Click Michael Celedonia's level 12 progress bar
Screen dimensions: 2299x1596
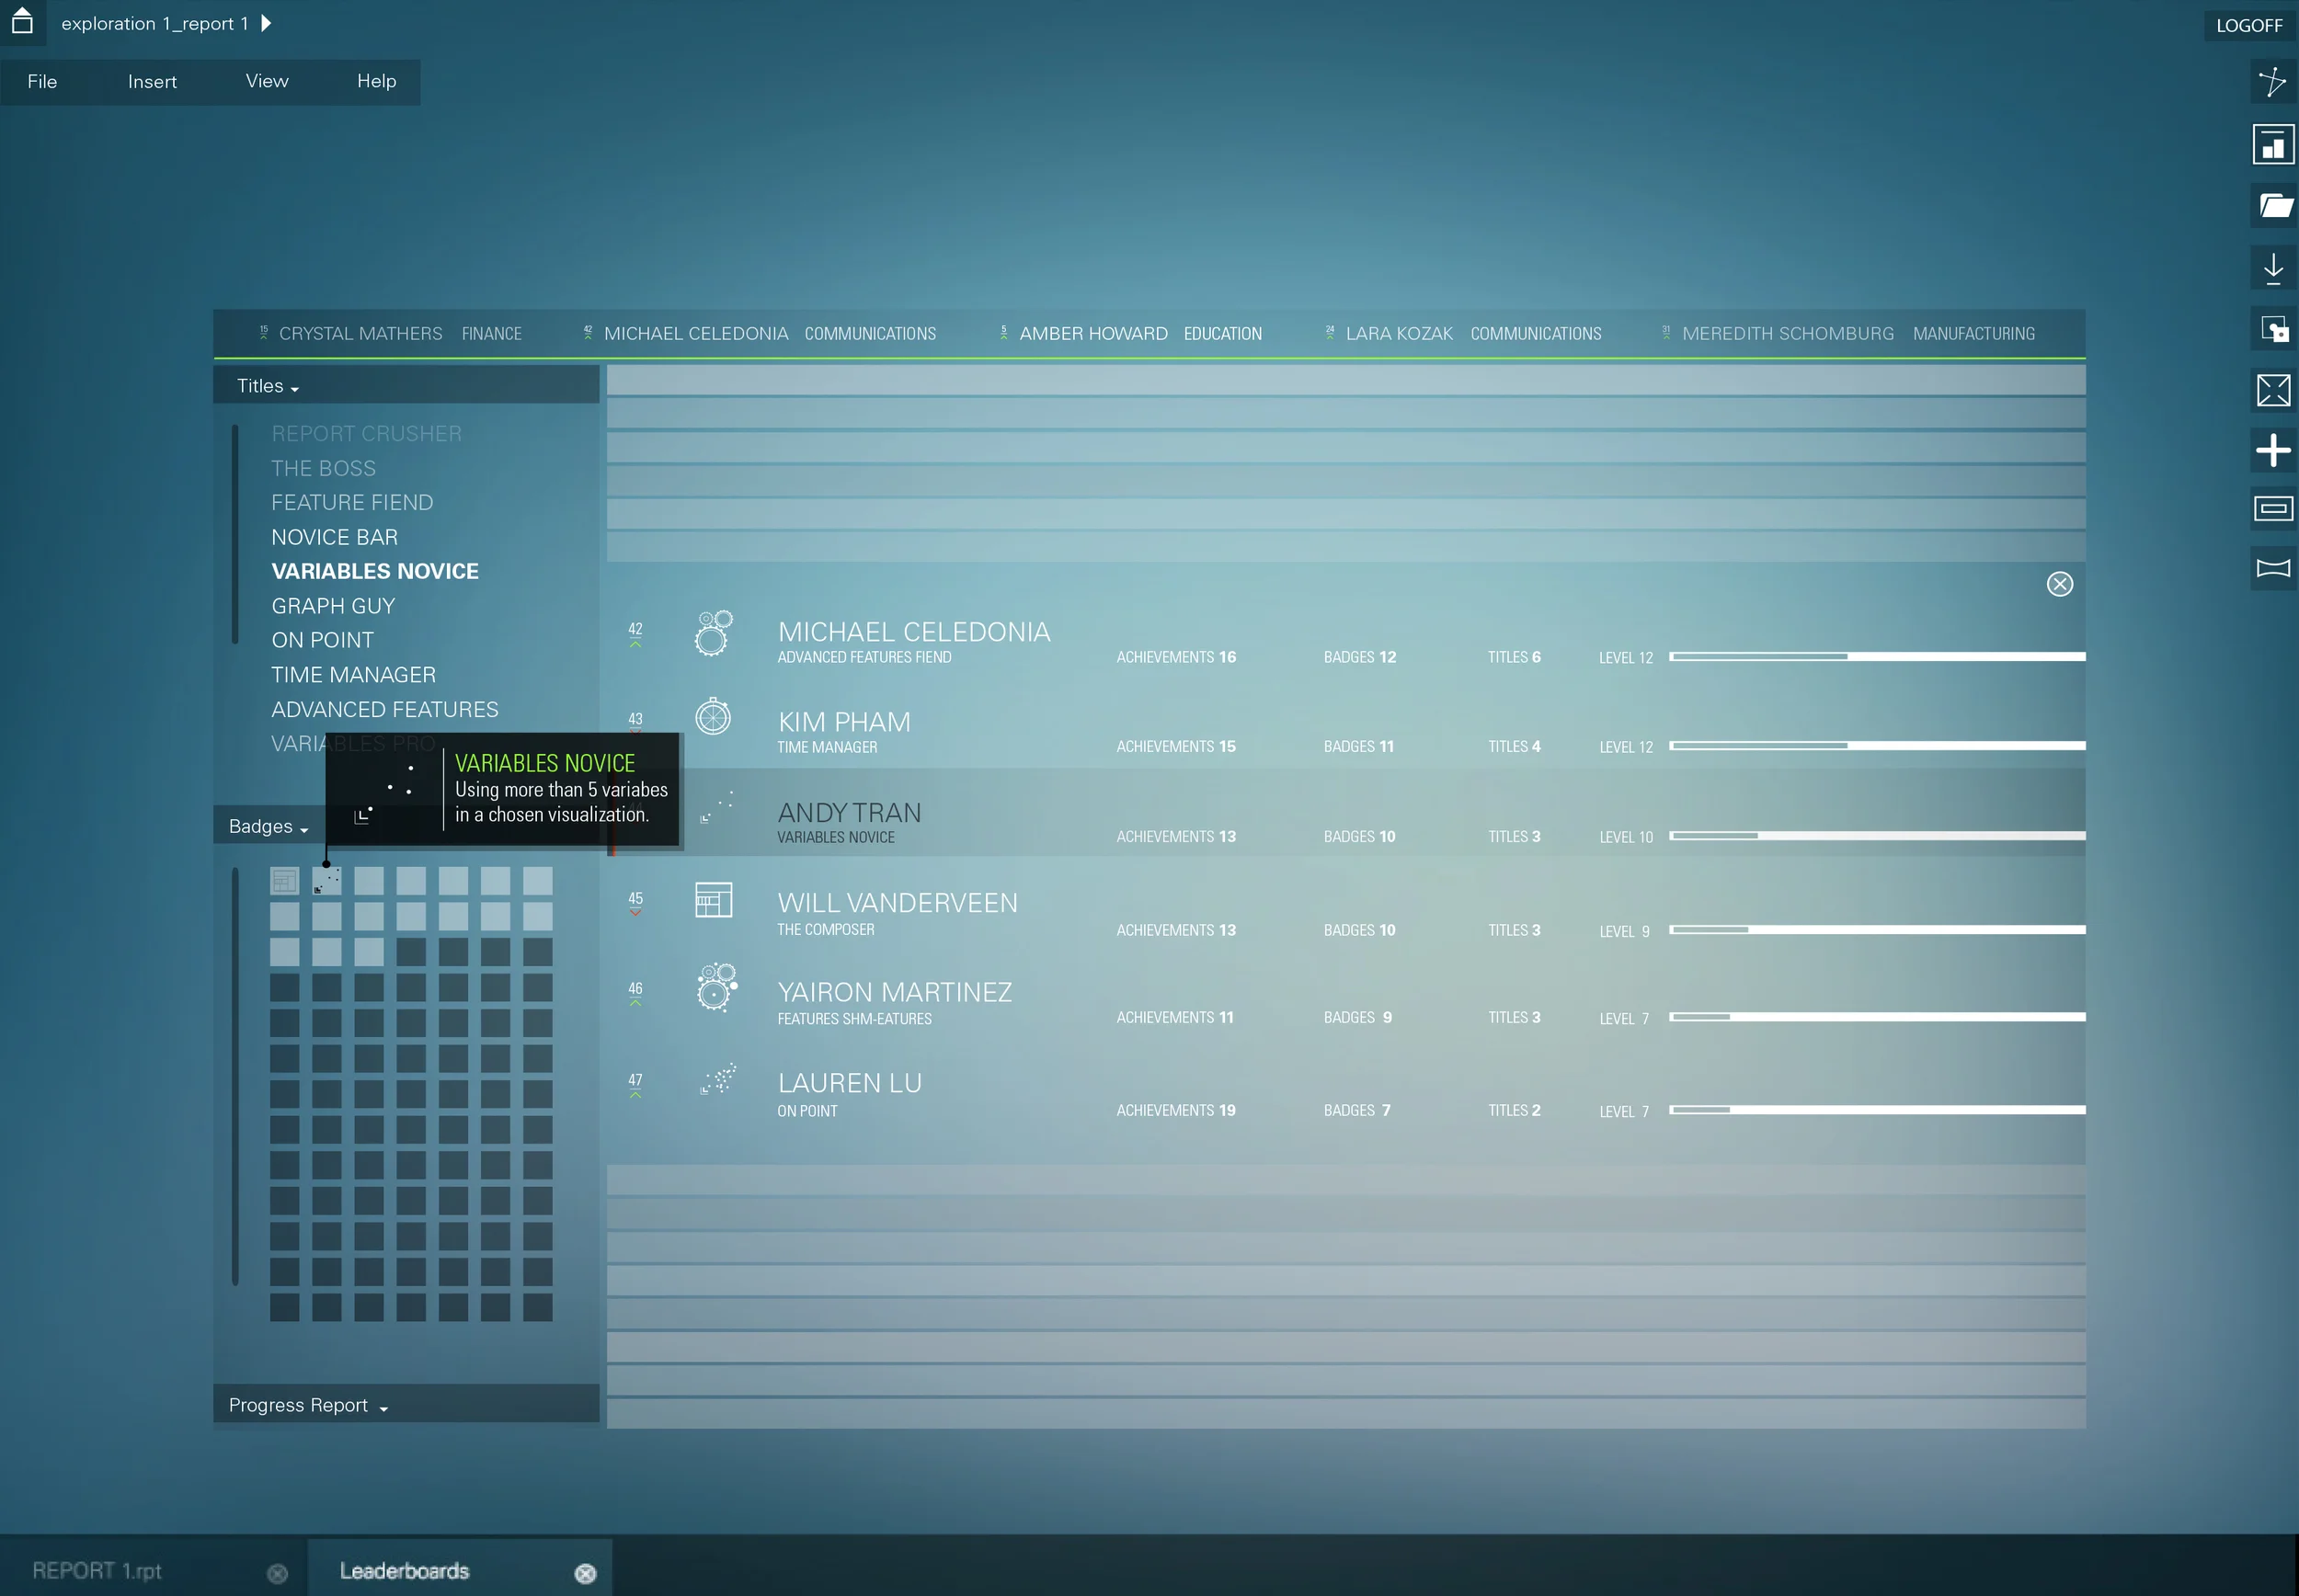[x=1877, y=656]
